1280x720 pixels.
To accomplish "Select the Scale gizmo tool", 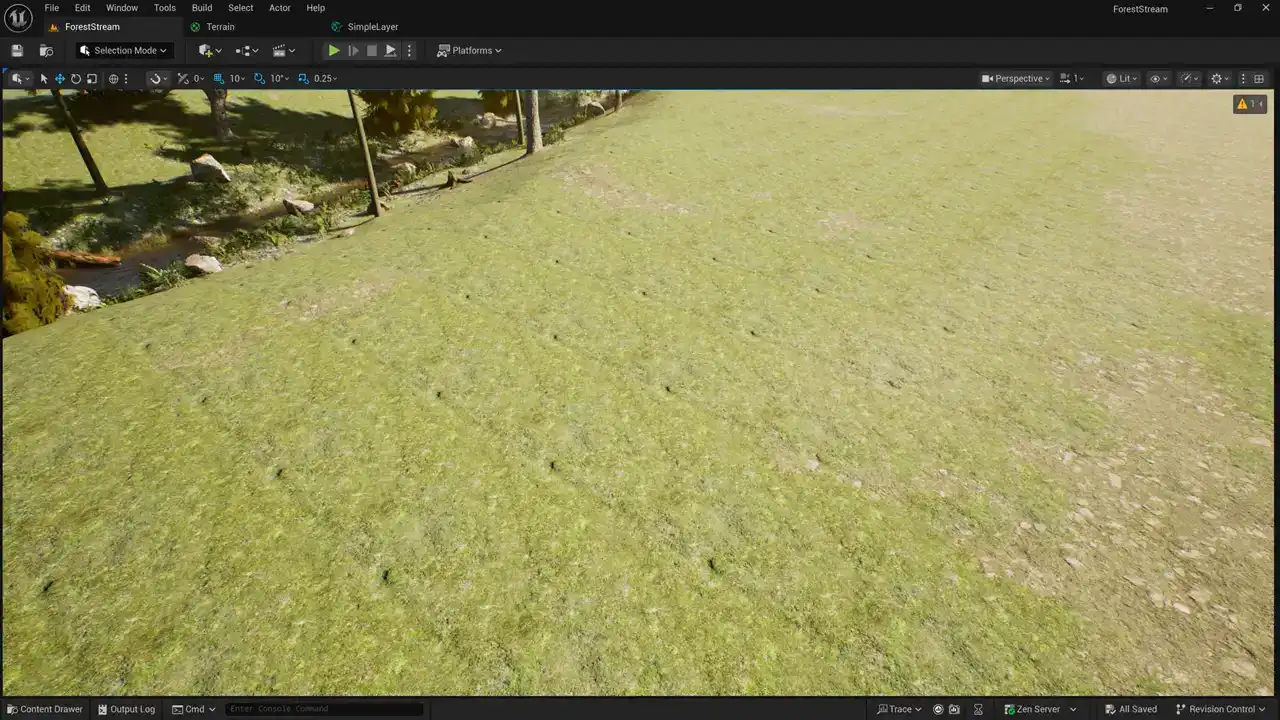I will (x=92, y=79).
